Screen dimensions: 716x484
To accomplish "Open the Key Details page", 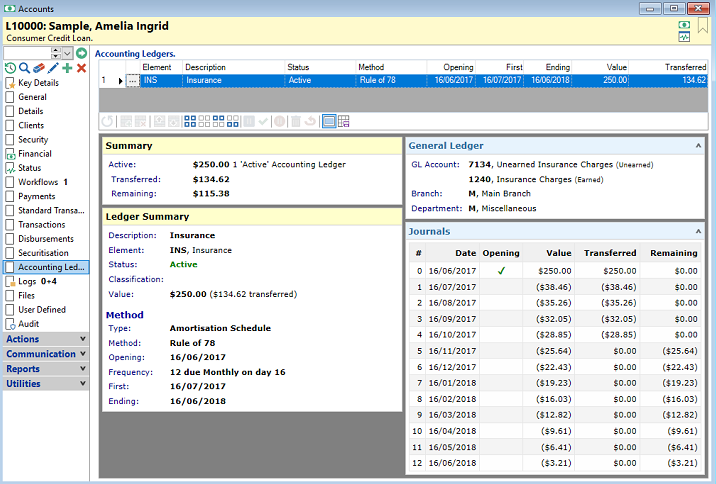I will coord(38,83).
